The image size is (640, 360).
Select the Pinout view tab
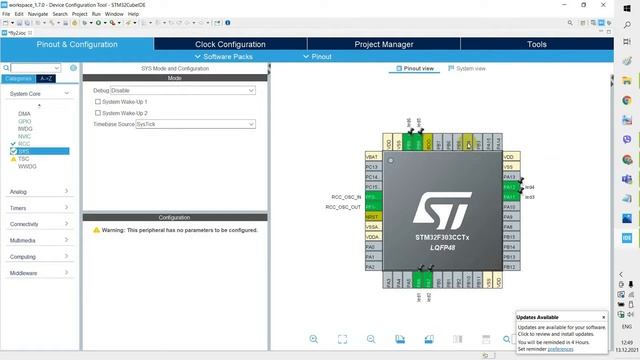[x=415, y=69]
